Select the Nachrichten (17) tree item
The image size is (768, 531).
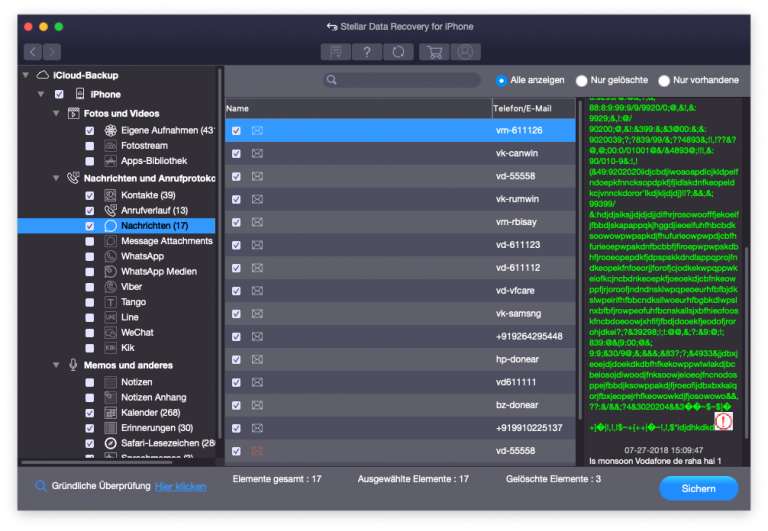117,225
